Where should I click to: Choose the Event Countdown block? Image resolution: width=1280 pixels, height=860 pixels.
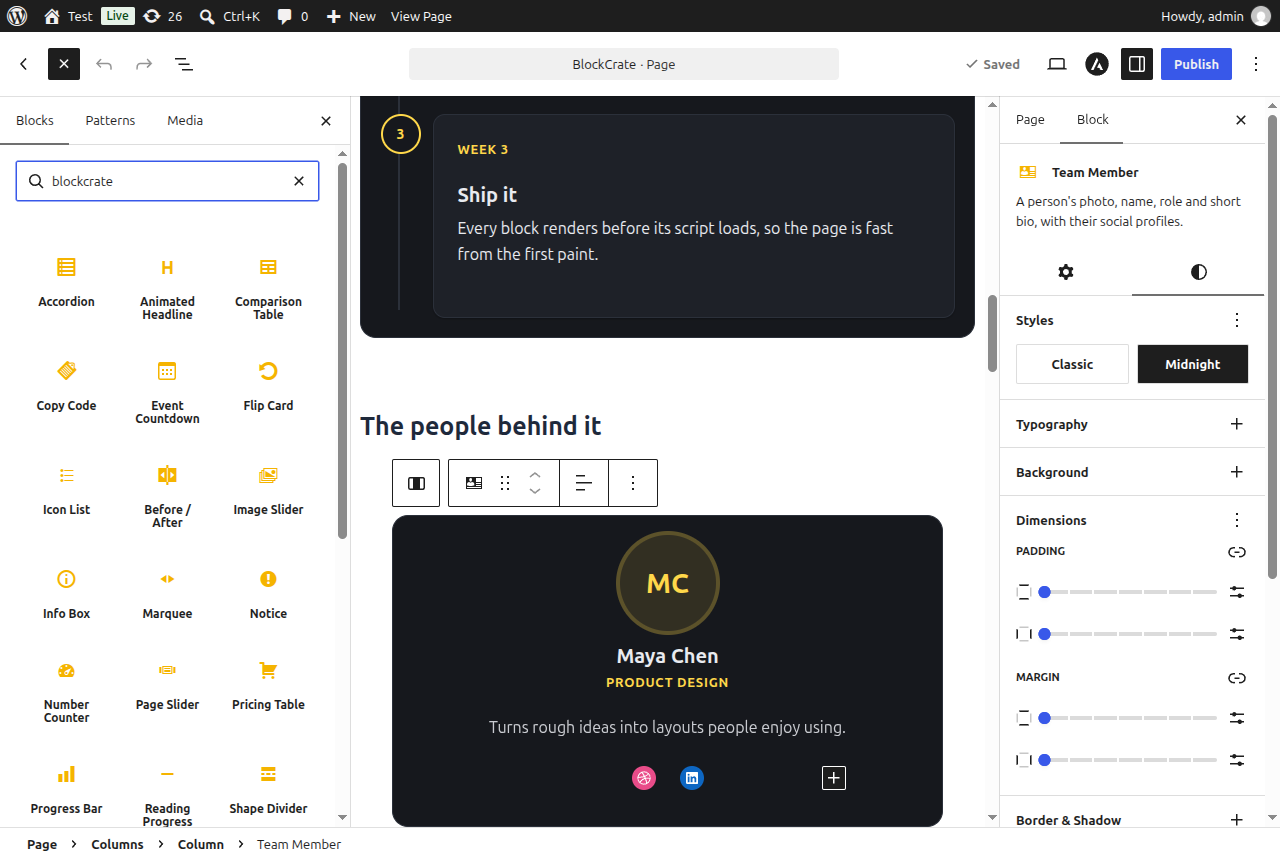click(167, 390)
